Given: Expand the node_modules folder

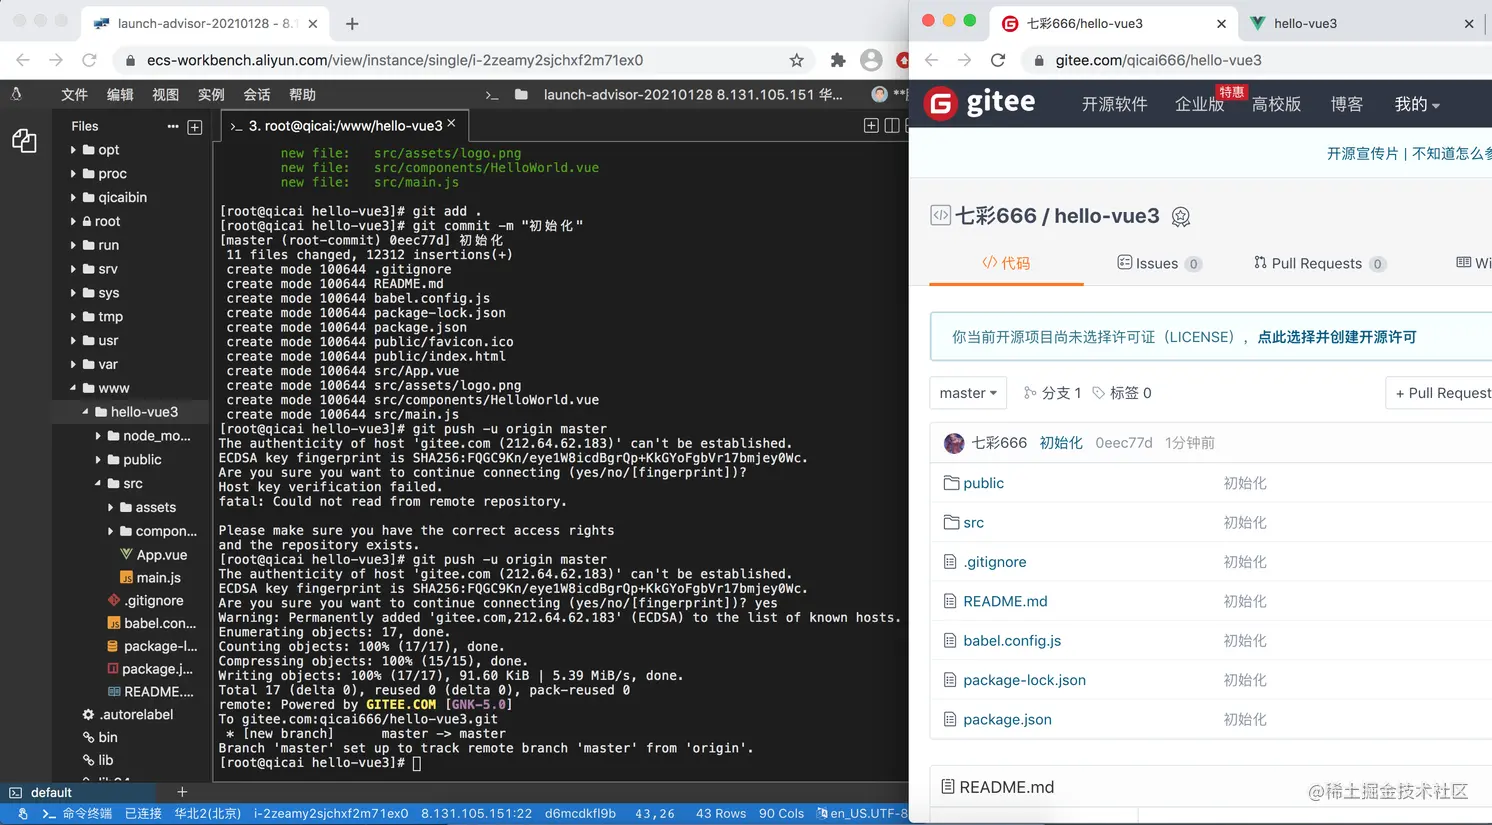Looking at the screenshot, I should tap(97, 436).
